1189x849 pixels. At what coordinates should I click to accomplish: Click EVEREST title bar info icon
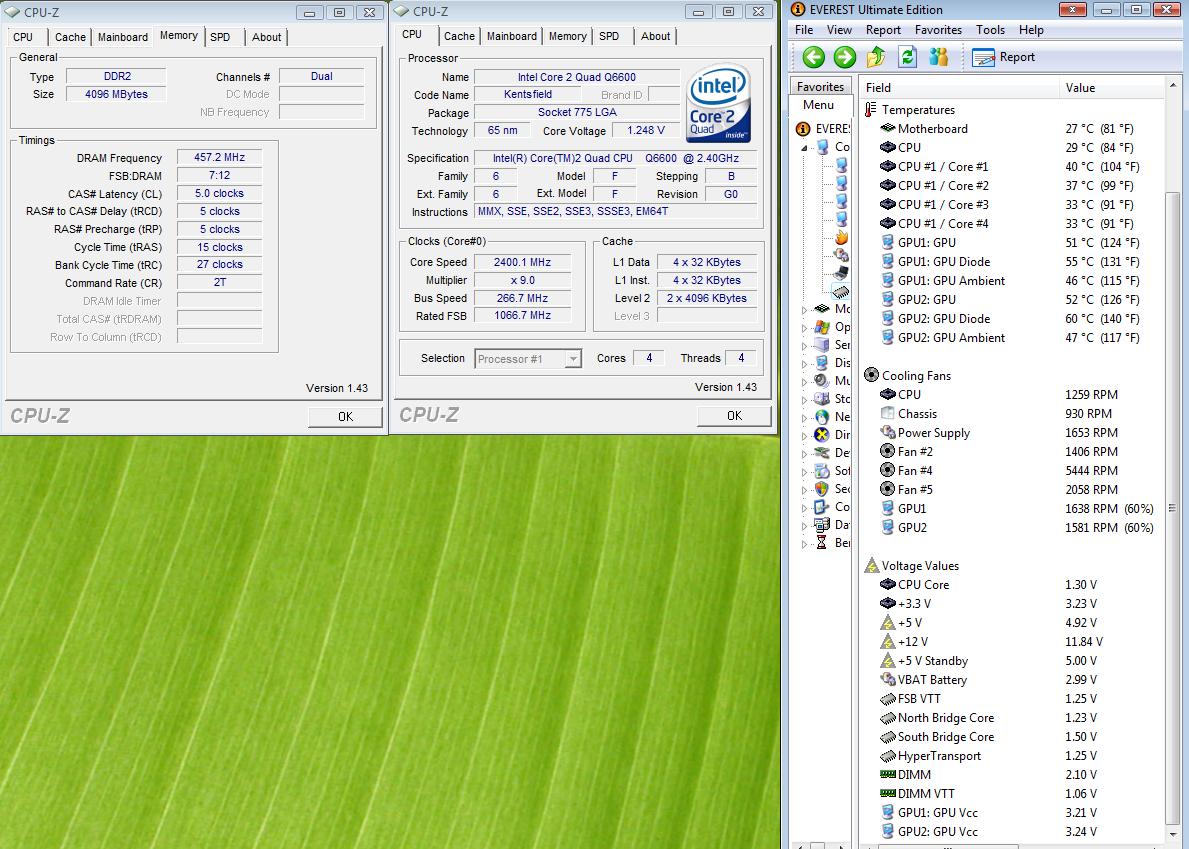798,10
